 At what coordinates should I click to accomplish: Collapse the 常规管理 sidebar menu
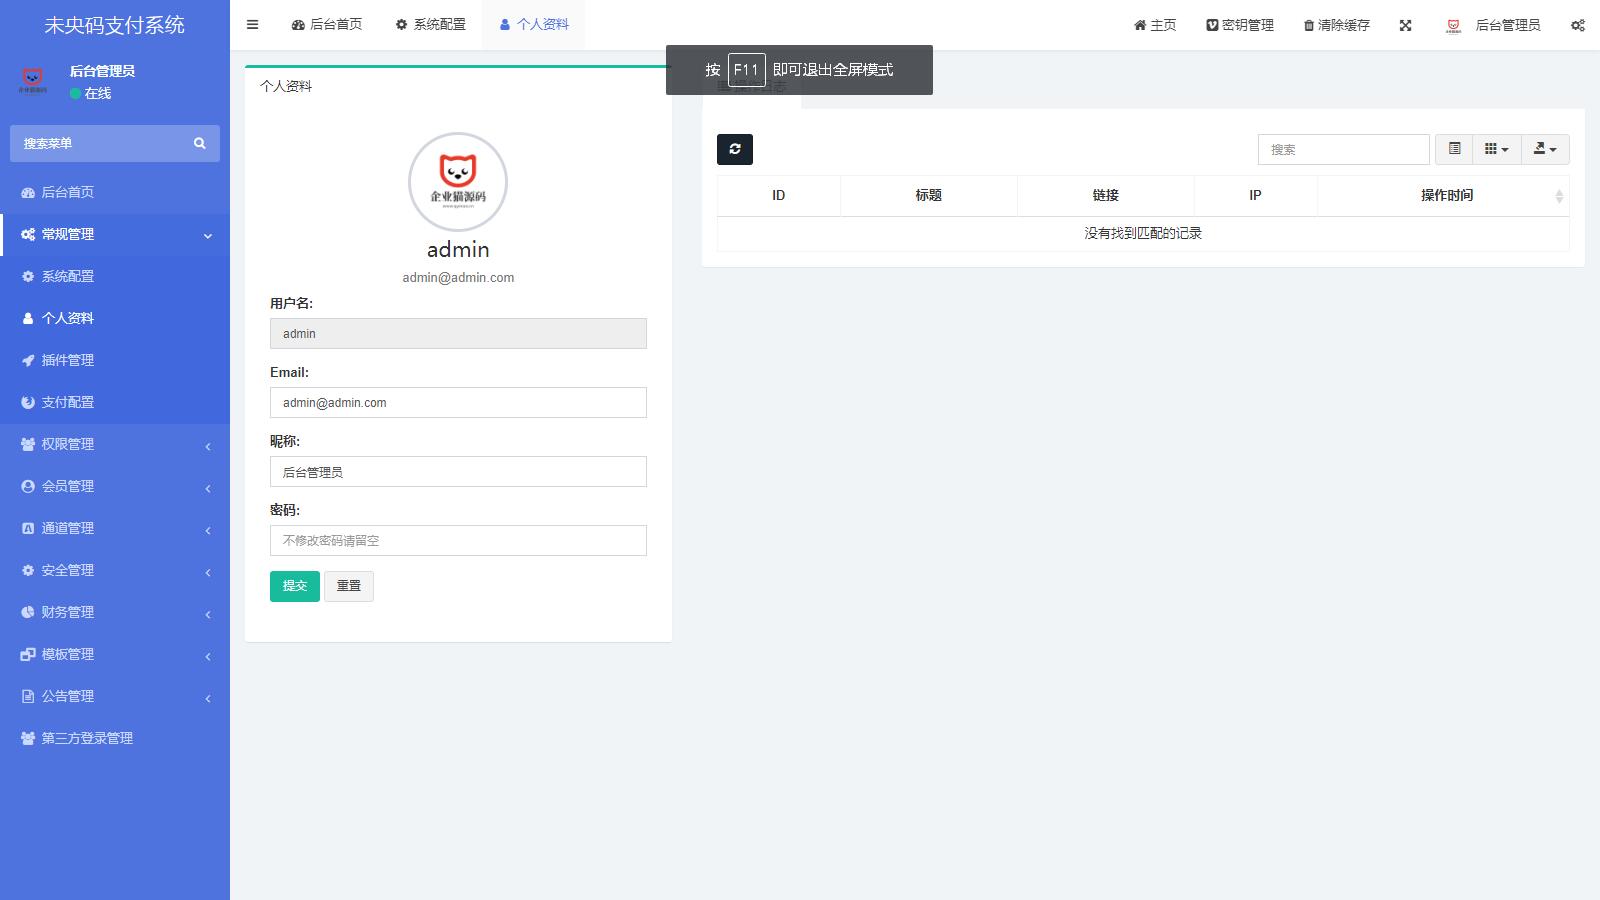[x=114, y=234]
